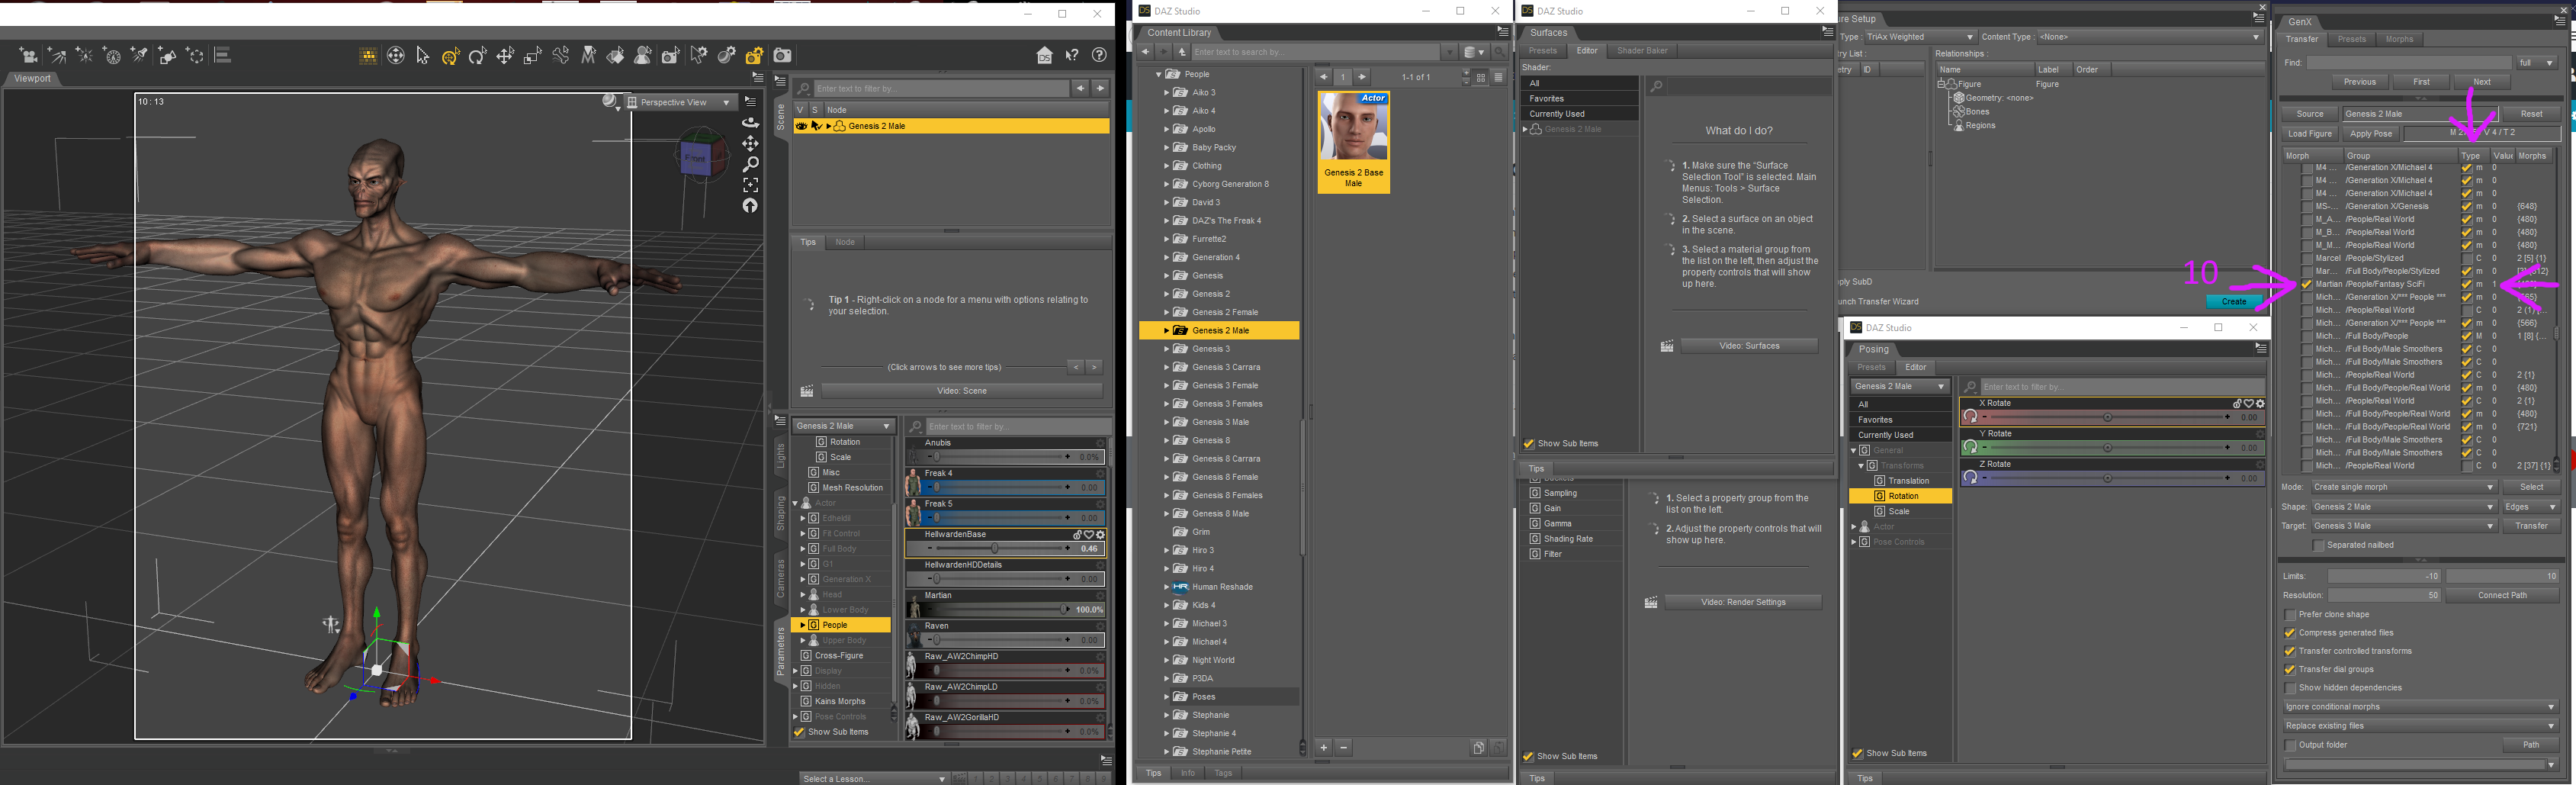Click the What's This help cursor icon
This screenshot has width=2576, height=785.
(1072, 56)
